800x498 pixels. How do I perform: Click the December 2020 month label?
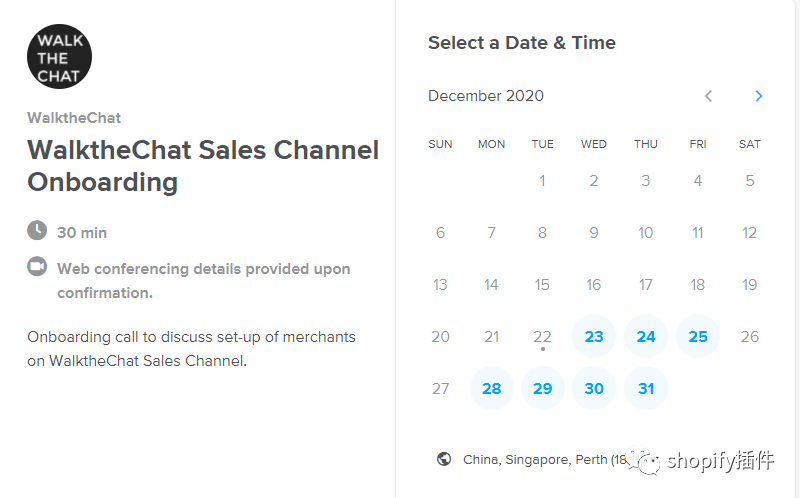click(486, 96)
